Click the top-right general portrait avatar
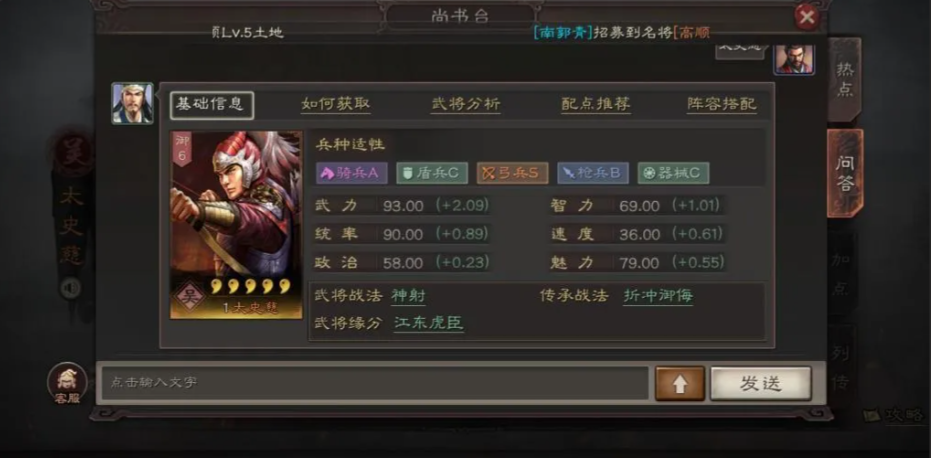931x458 pixels. (x=794, y=59)
